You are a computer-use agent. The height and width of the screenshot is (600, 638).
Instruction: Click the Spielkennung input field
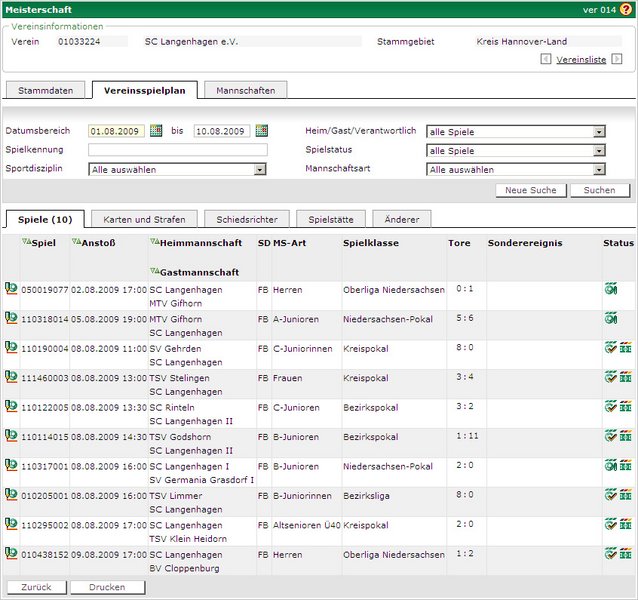tap(178, 150)
